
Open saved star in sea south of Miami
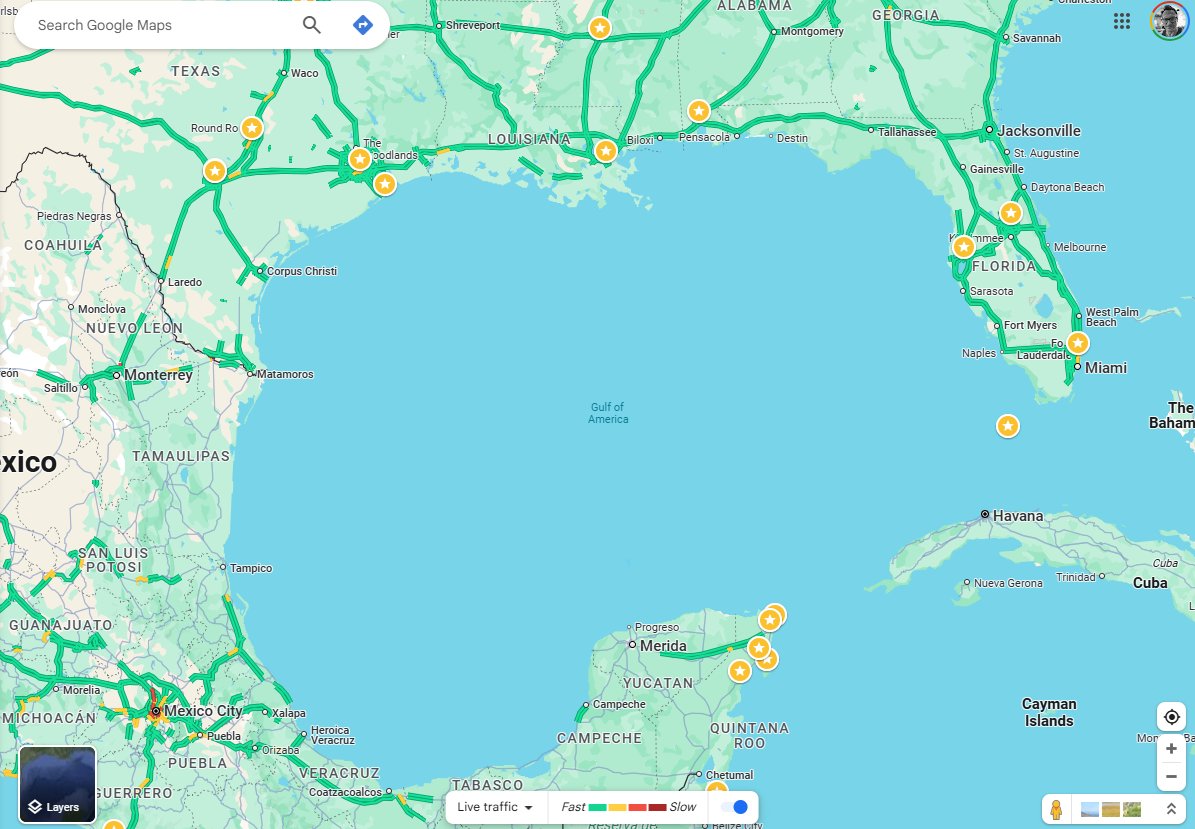point(1008,426)
